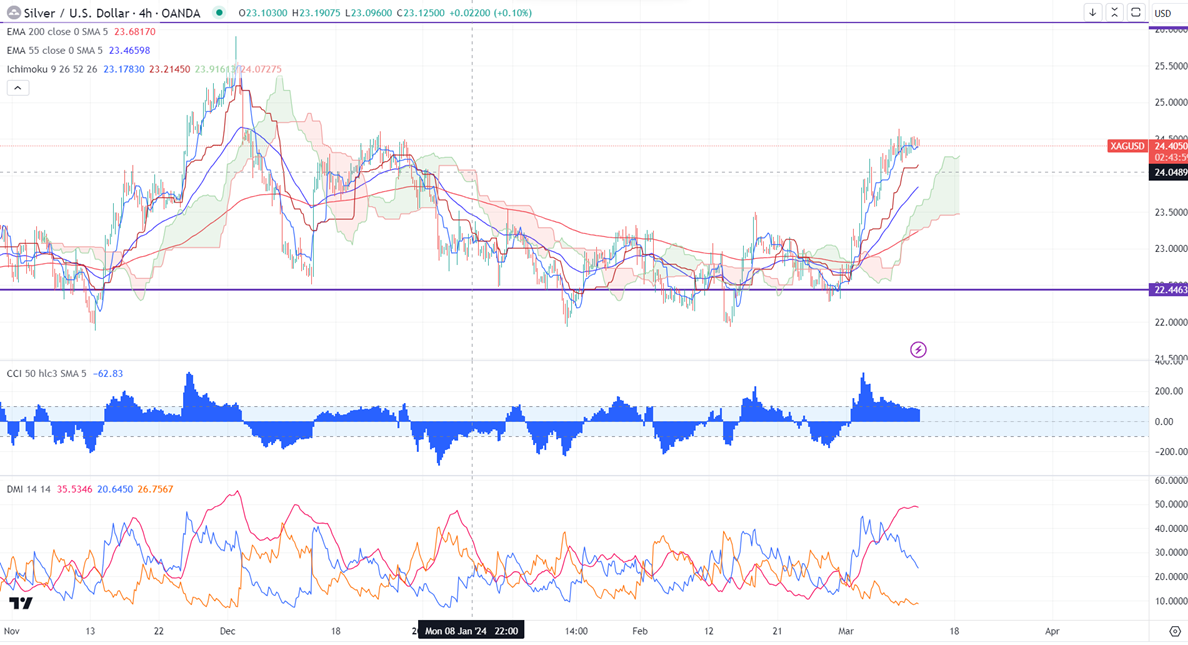Click the red XAGUSD price tag
Image resolution: width=1188 pixels, height=645 pixels.
(1127, 146)
